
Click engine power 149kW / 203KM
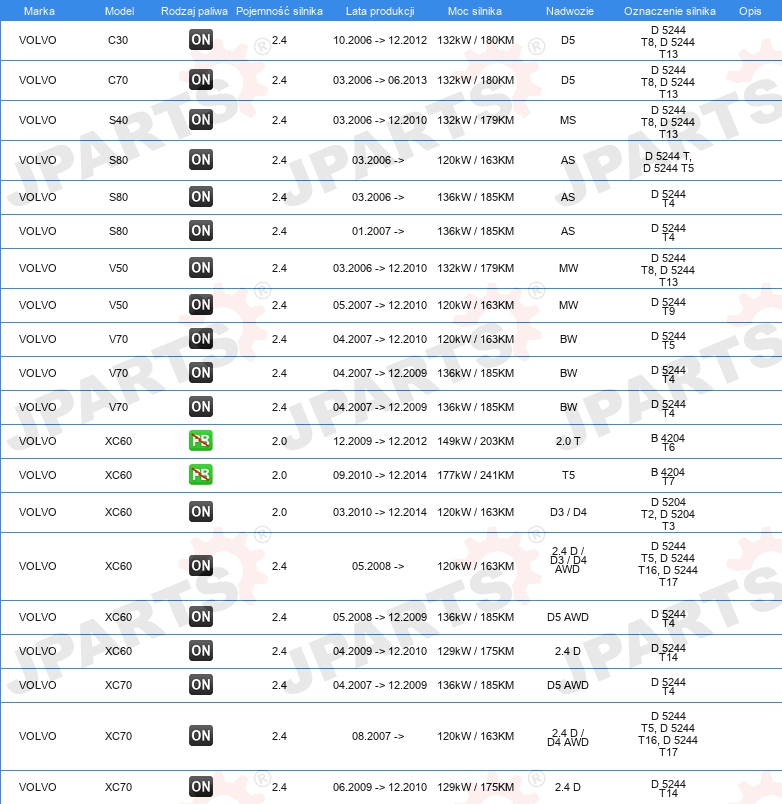click(x=475, y=441)
